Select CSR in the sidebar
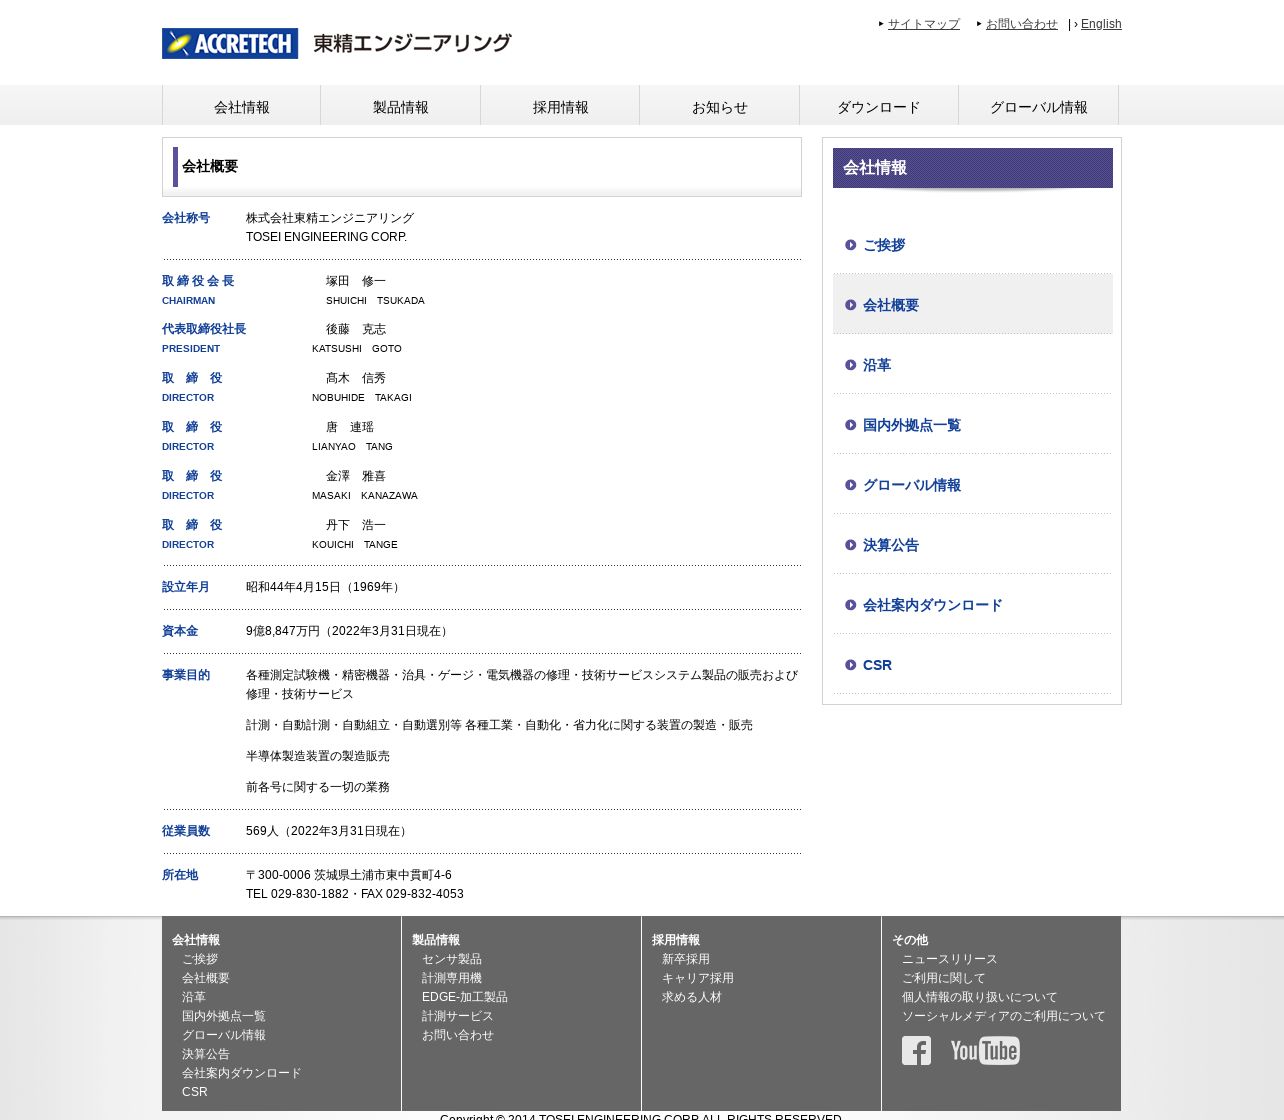The height and width of the screenshot is (1120, 1284). tap(972, 665)
